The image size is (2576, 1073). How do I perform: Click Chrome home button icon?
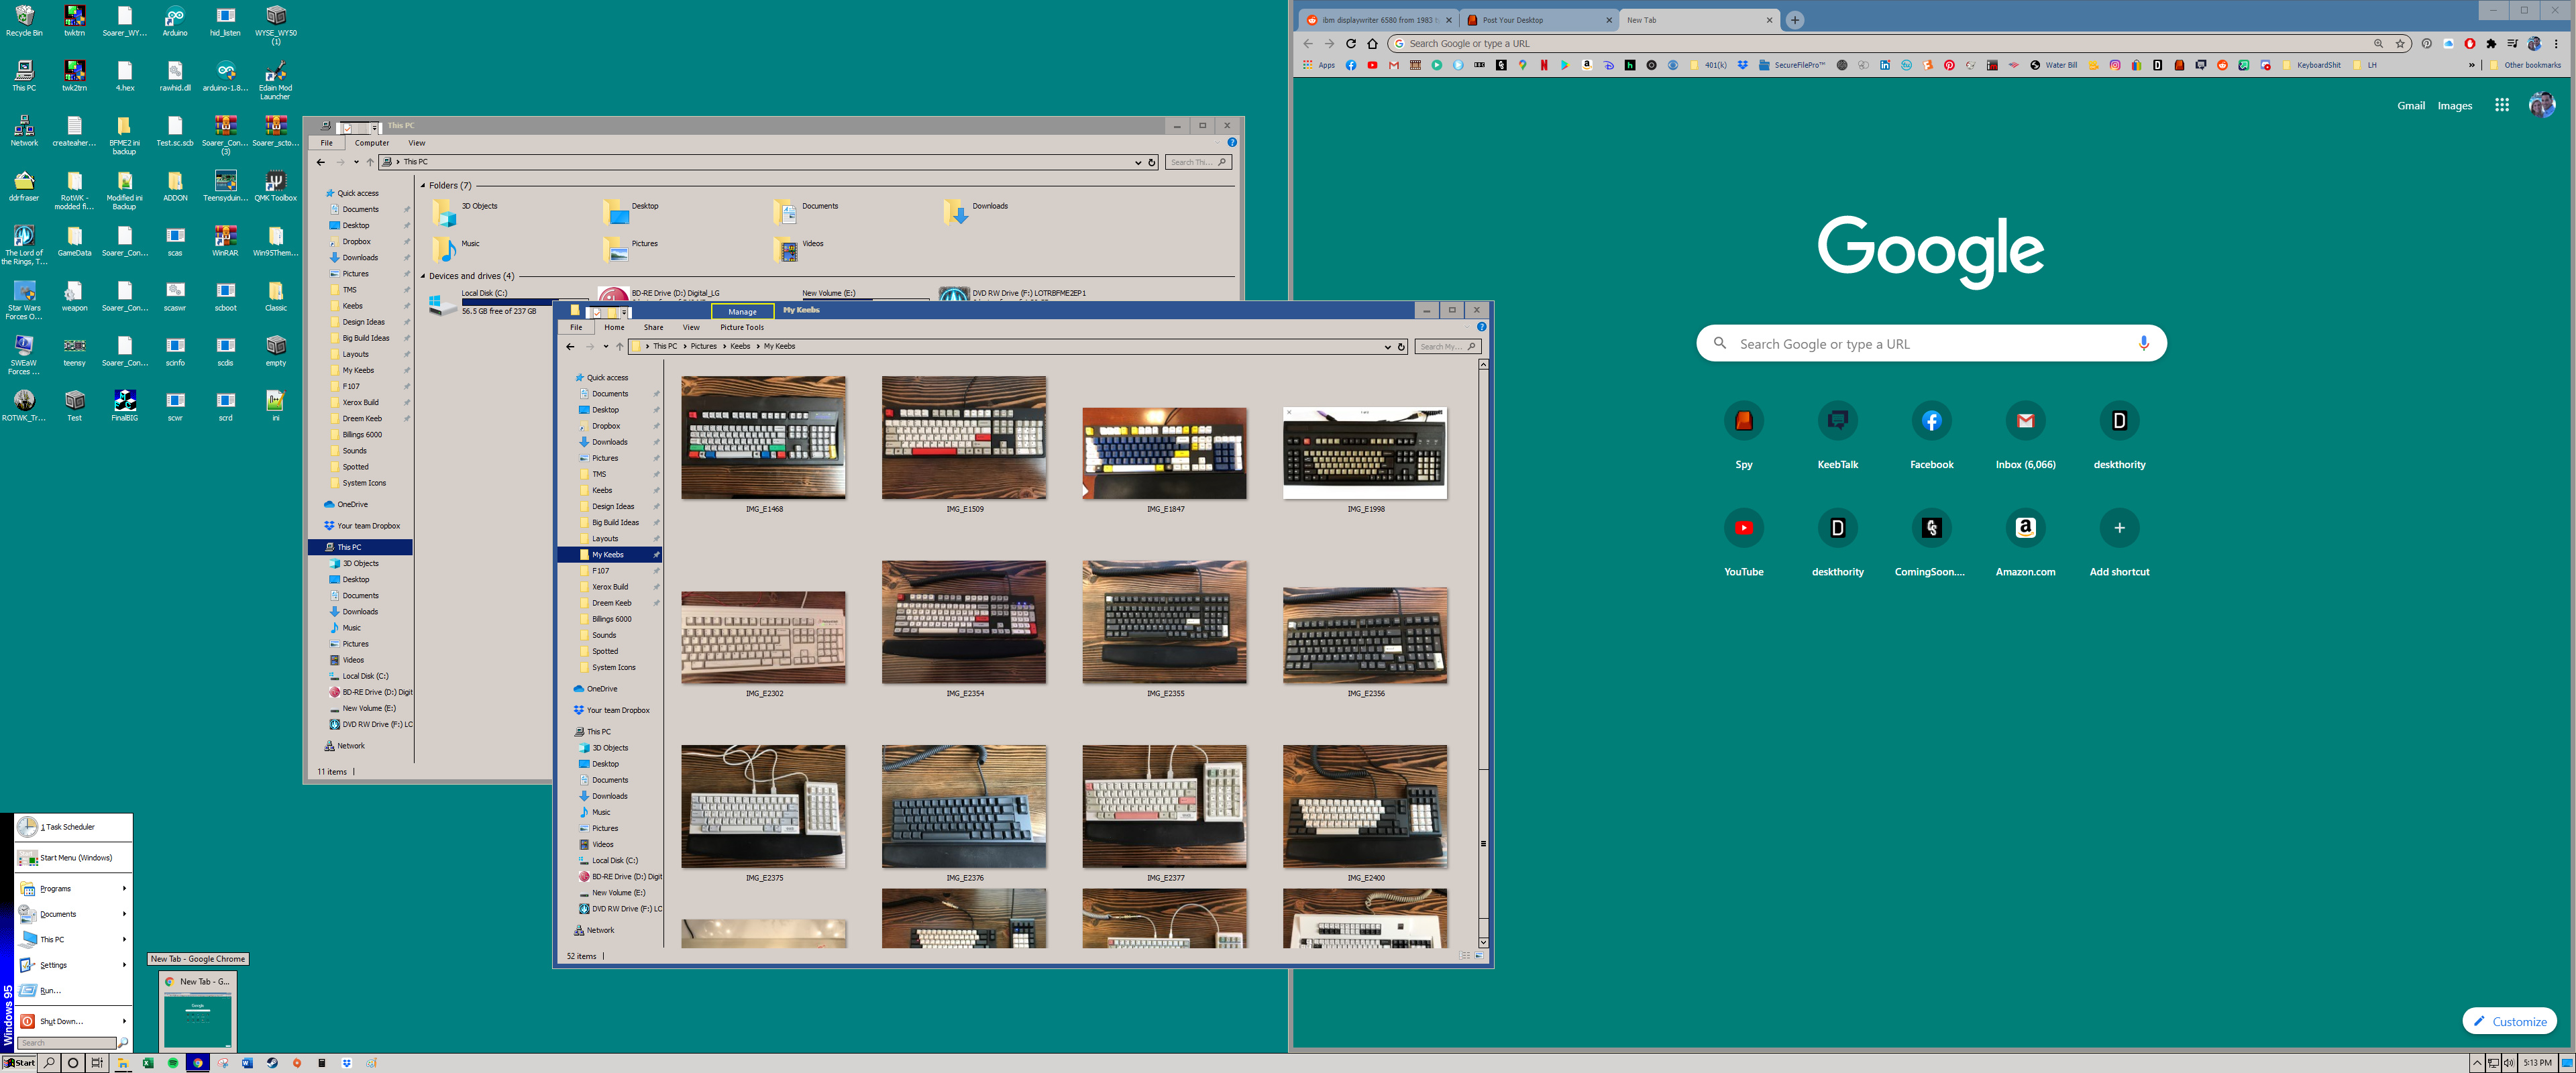coord(1372,44)
